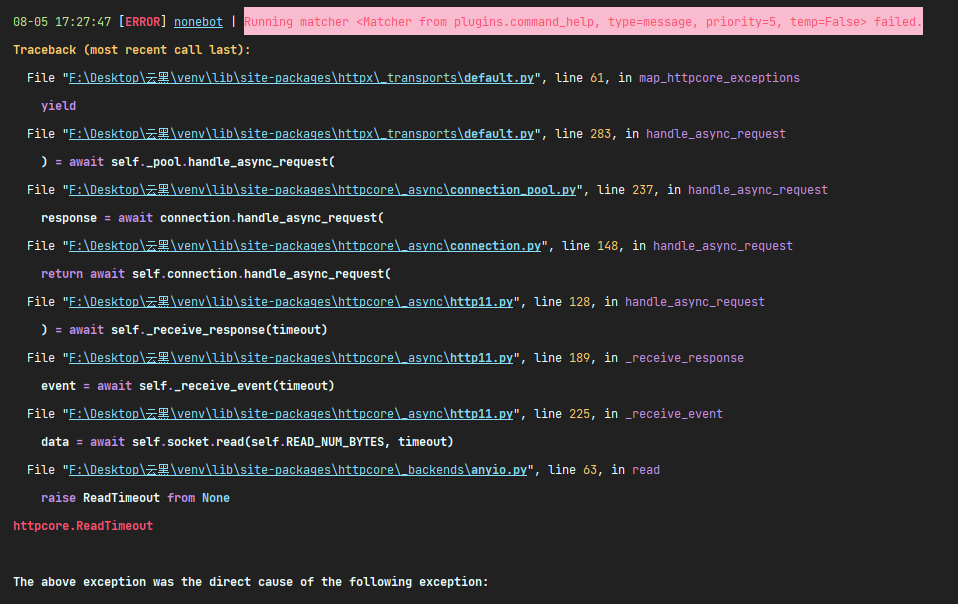Select the Traceback header line
Viewport: 958px width, 604px height.
(130, 49)
